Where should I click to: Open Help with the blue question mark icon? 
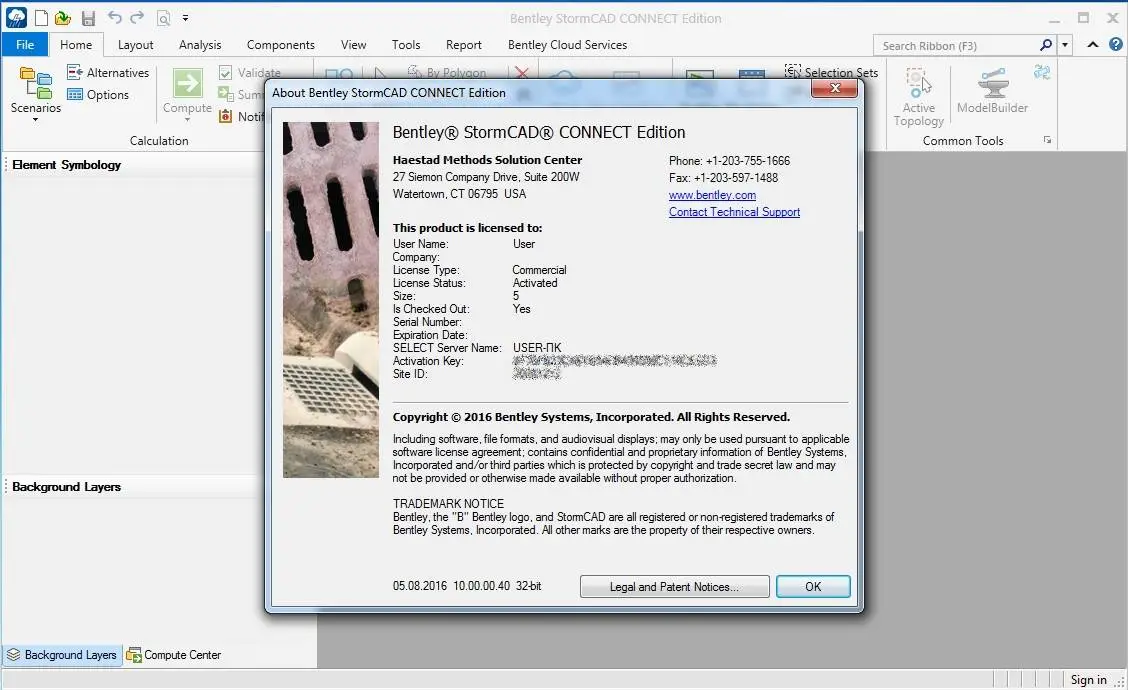point(1116,45)
